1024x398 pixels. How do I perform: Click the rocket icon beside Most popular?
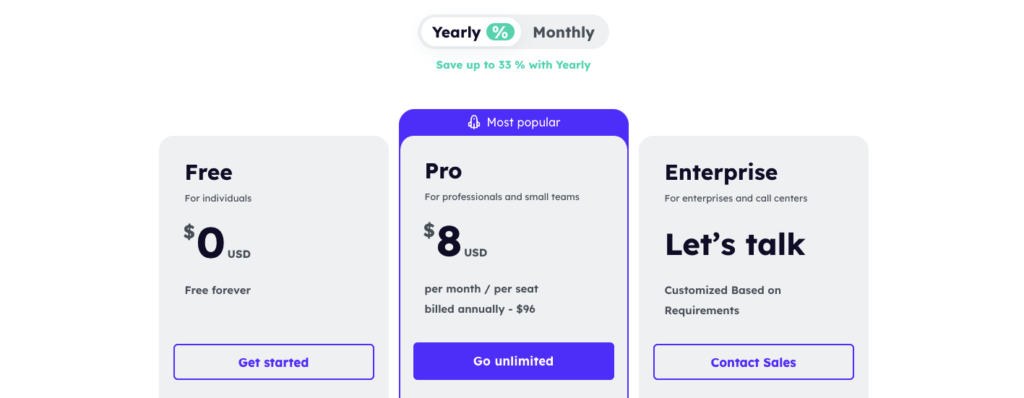click(474, 122)
